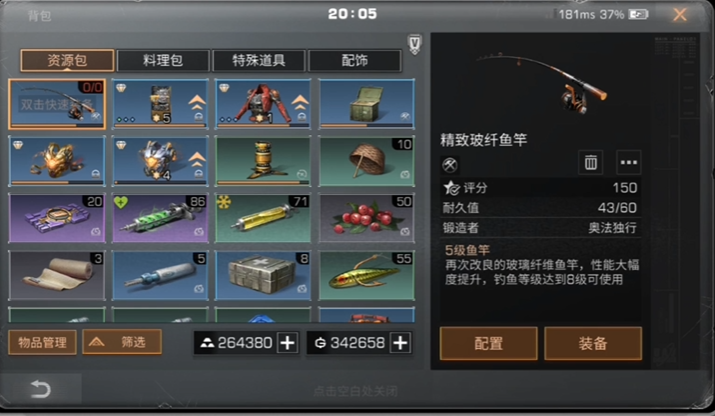Add G currency with plus button
This screenshot has height=416, width=715.
pyautogui.click(x=400, y=343)
